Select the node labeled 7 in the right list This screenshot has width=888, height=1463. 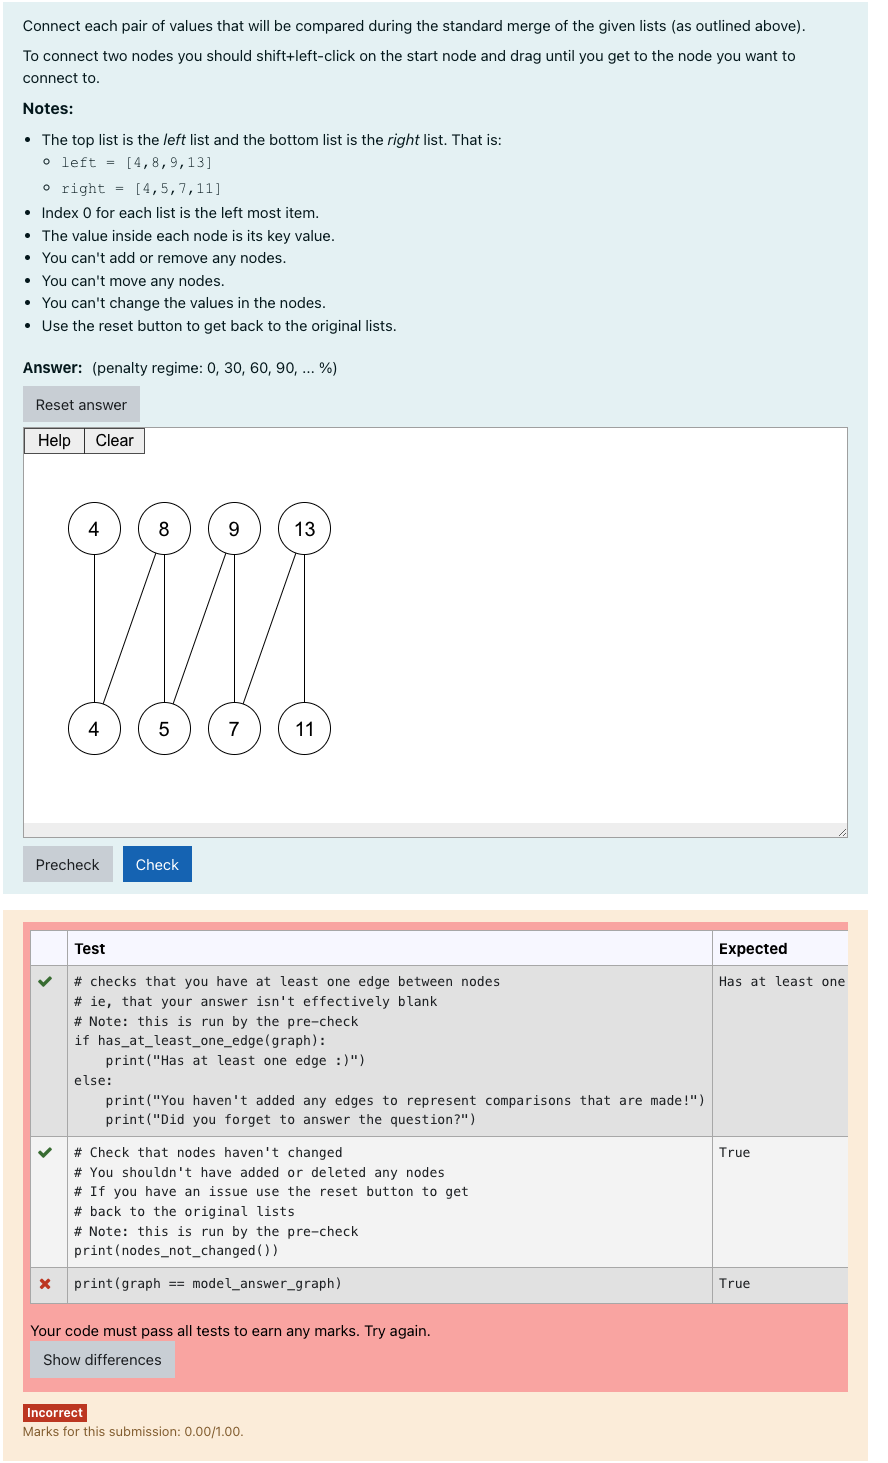click(234, 729)
